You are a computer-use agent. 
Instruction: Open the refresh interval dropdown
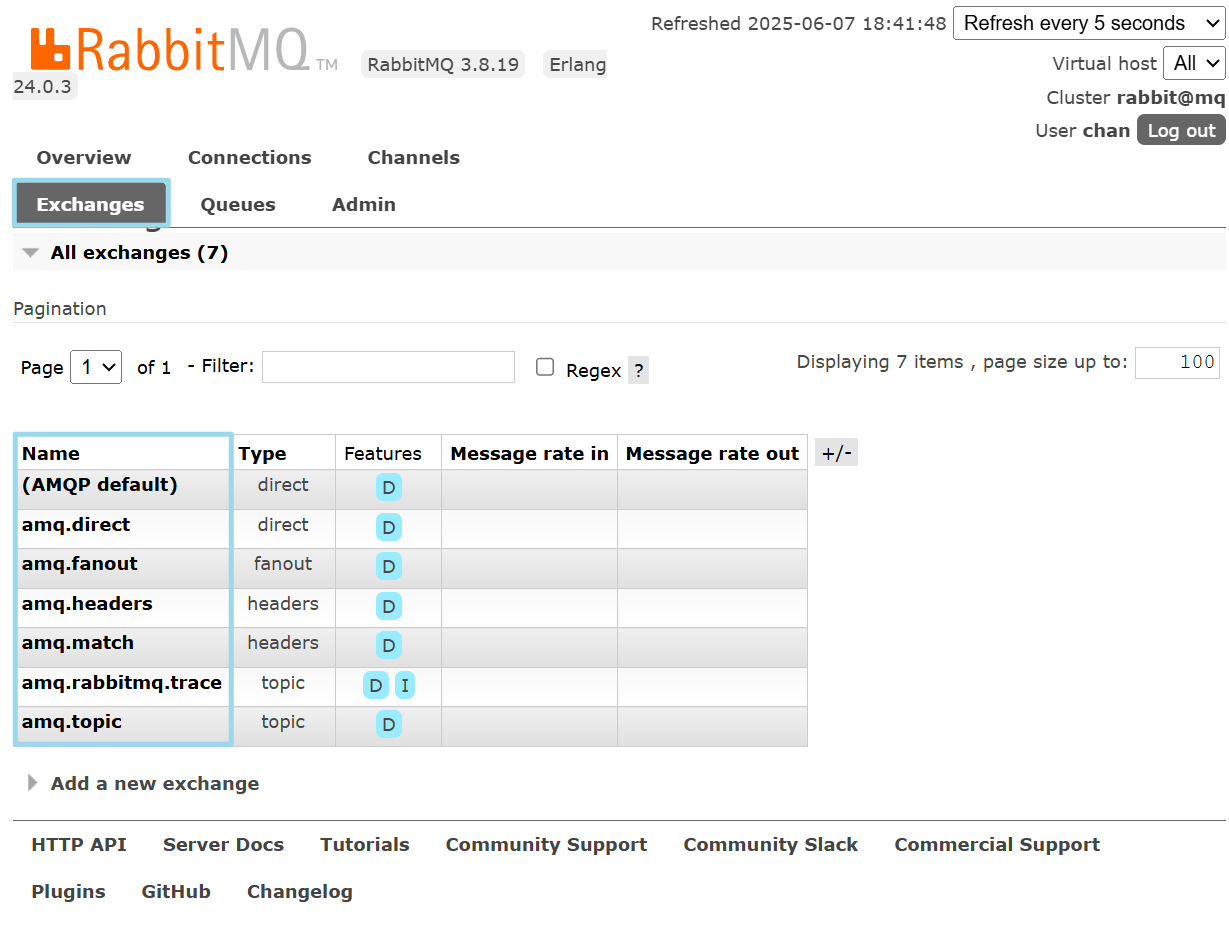(x=1089, y=23)
